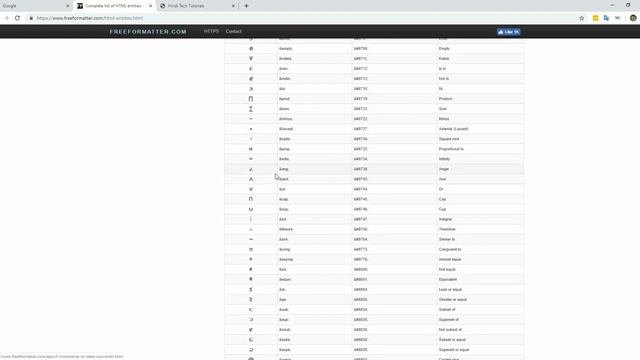Select the Asterisk (Lowast) description cell

tap(480, 129)
